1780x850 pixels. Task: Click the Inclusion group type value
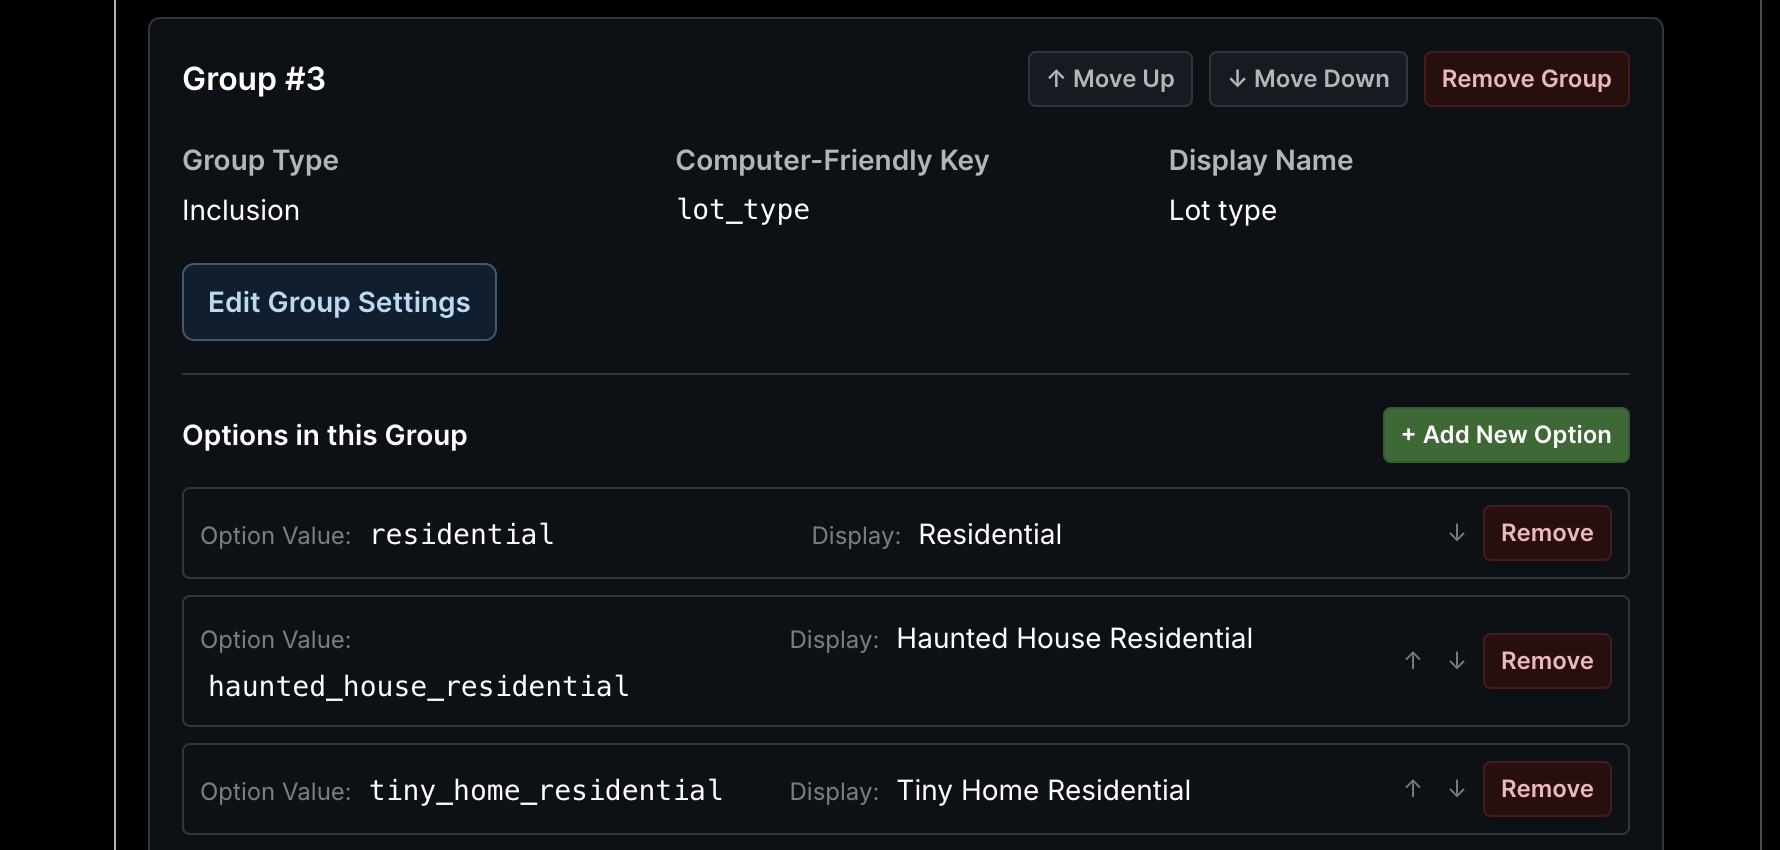click(x=241, y=210)
